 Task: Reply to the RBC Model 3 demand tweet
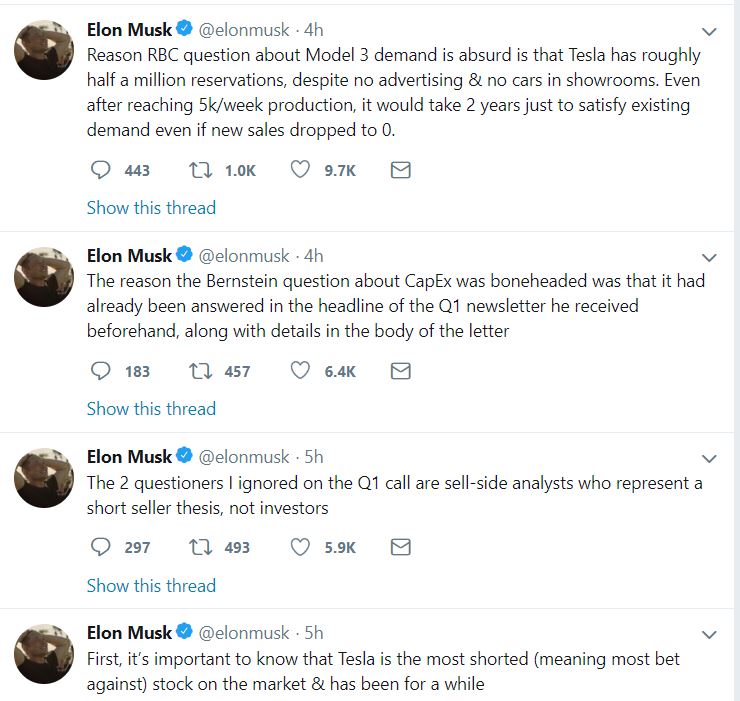[100, 170]
